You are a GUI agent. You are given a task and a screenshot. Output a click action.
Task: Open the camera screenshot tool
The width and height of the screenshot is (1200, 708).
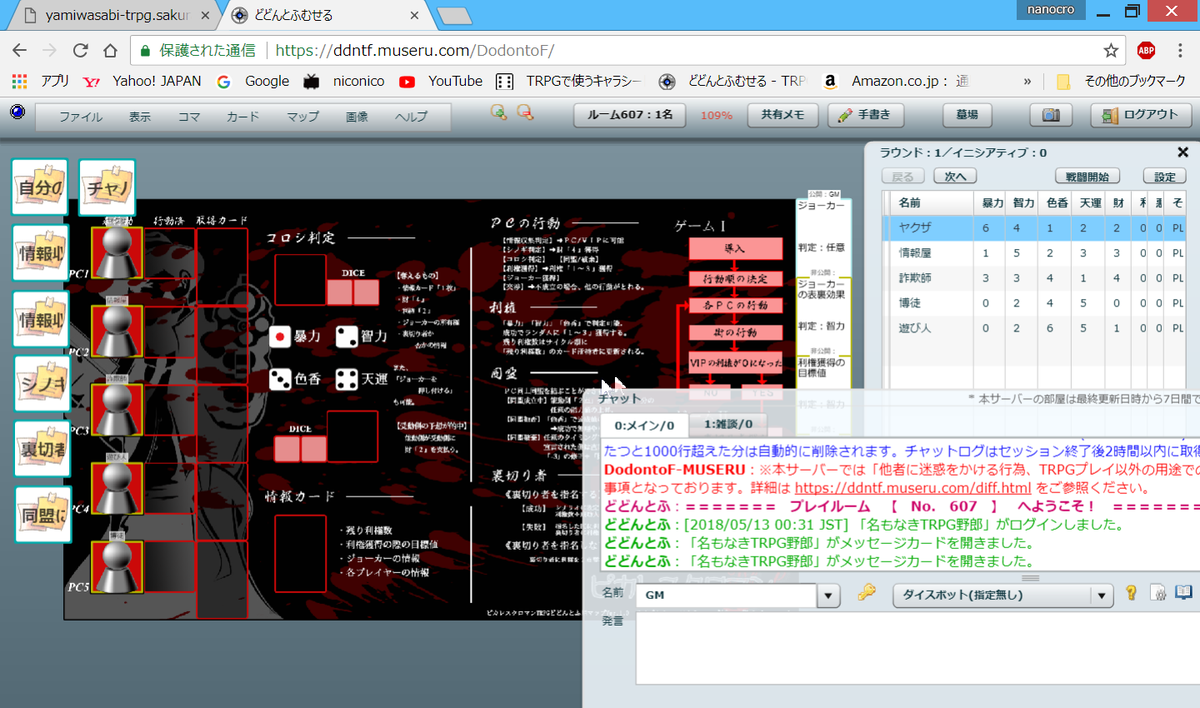1051,115
